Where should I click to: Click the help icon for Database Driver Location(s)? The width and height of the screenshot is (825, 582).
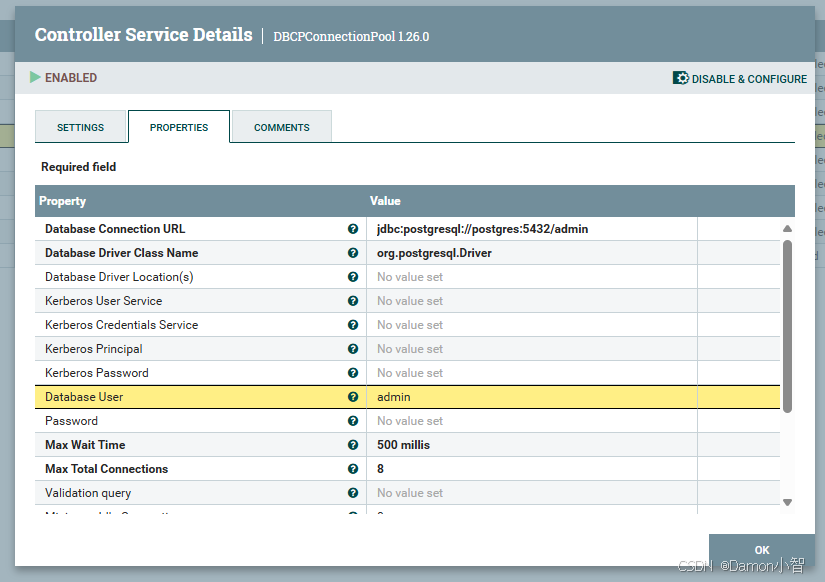tap(353, 277)
